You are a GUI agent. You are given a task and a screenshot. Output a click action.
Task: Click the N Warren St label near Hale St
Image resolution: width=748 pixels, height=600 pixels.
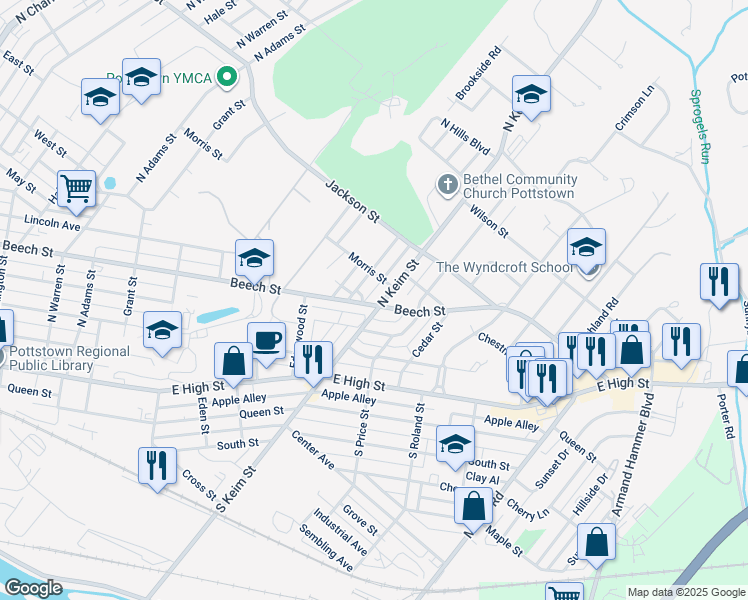click(x=262, y=29)
